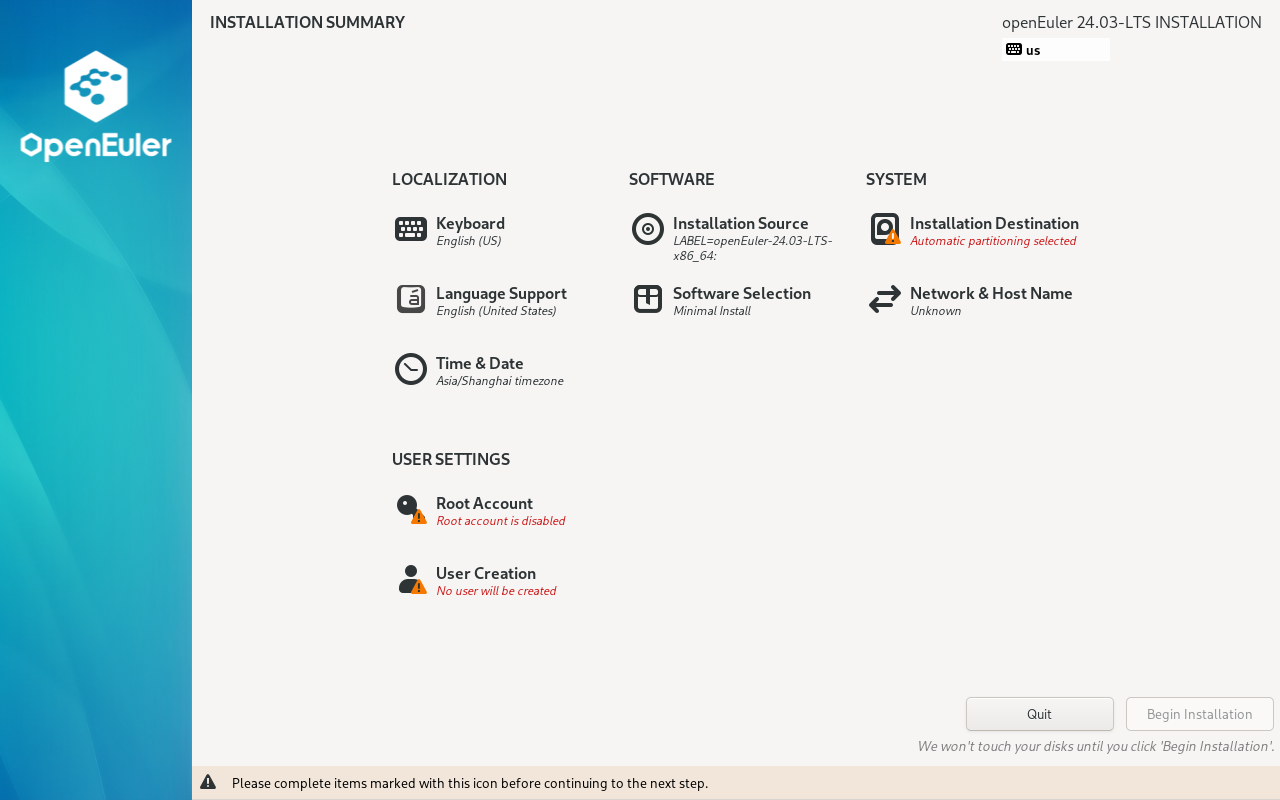Click the Asia/Shanghai timezone text

tap(499, 381)
